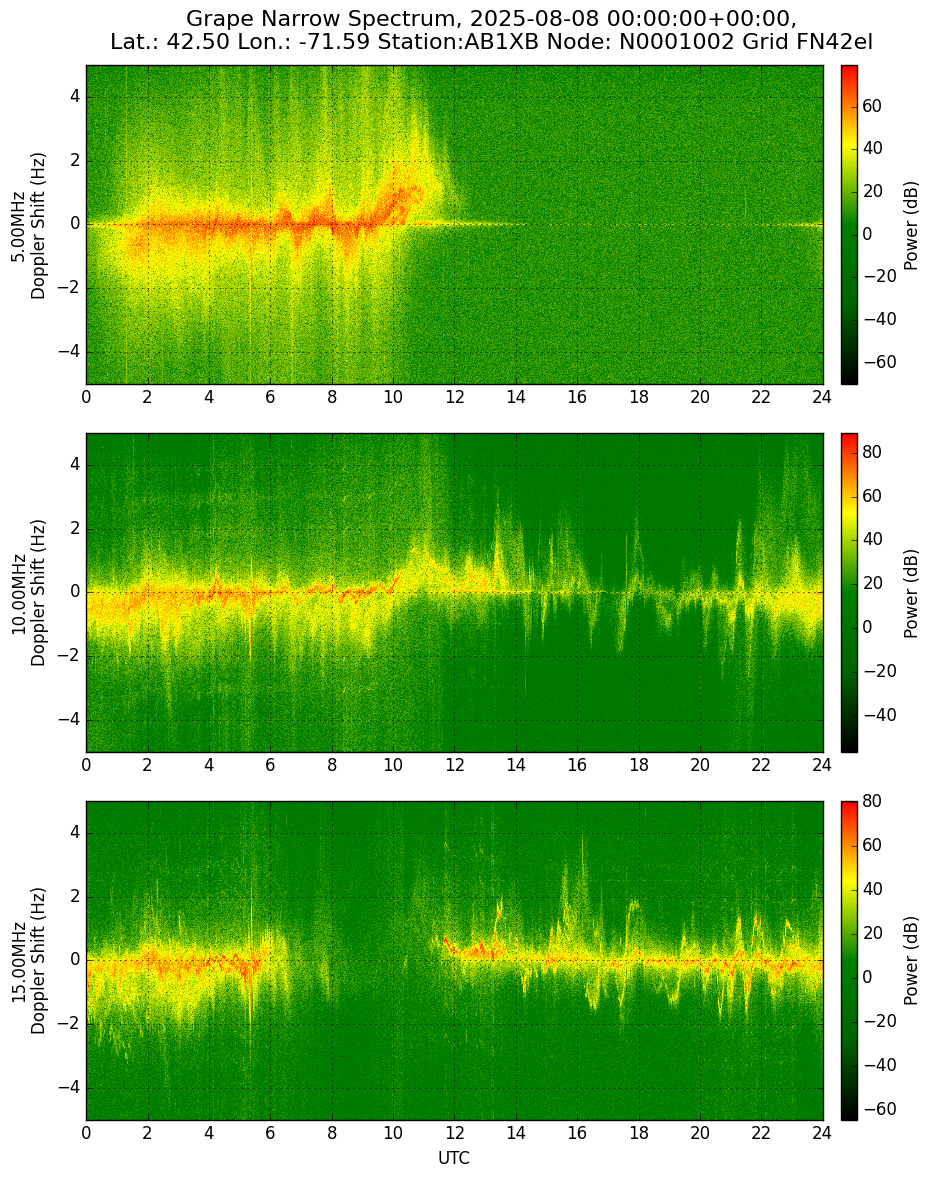Click the 12 UTC tick label under 5 MHz plot
The image size is (932, 1178).
454,397
